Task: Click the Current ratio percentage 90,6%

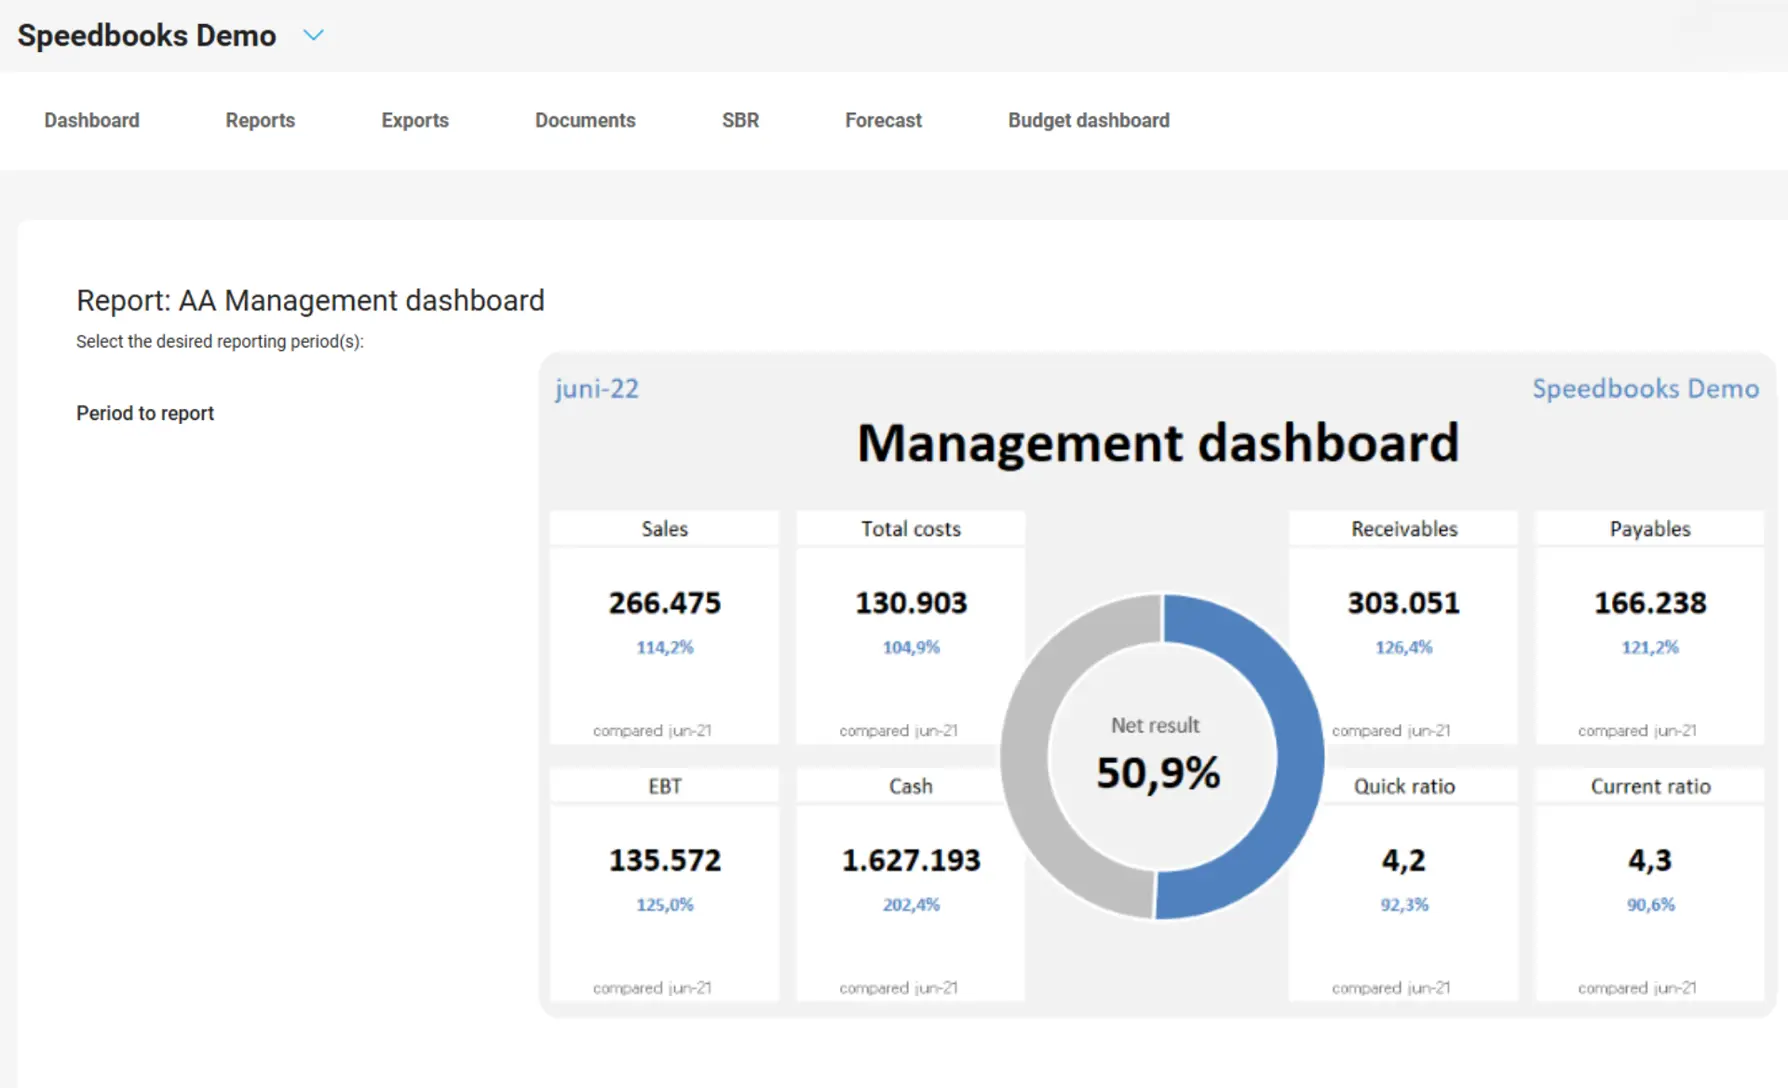Action: tap(1650, 904)
